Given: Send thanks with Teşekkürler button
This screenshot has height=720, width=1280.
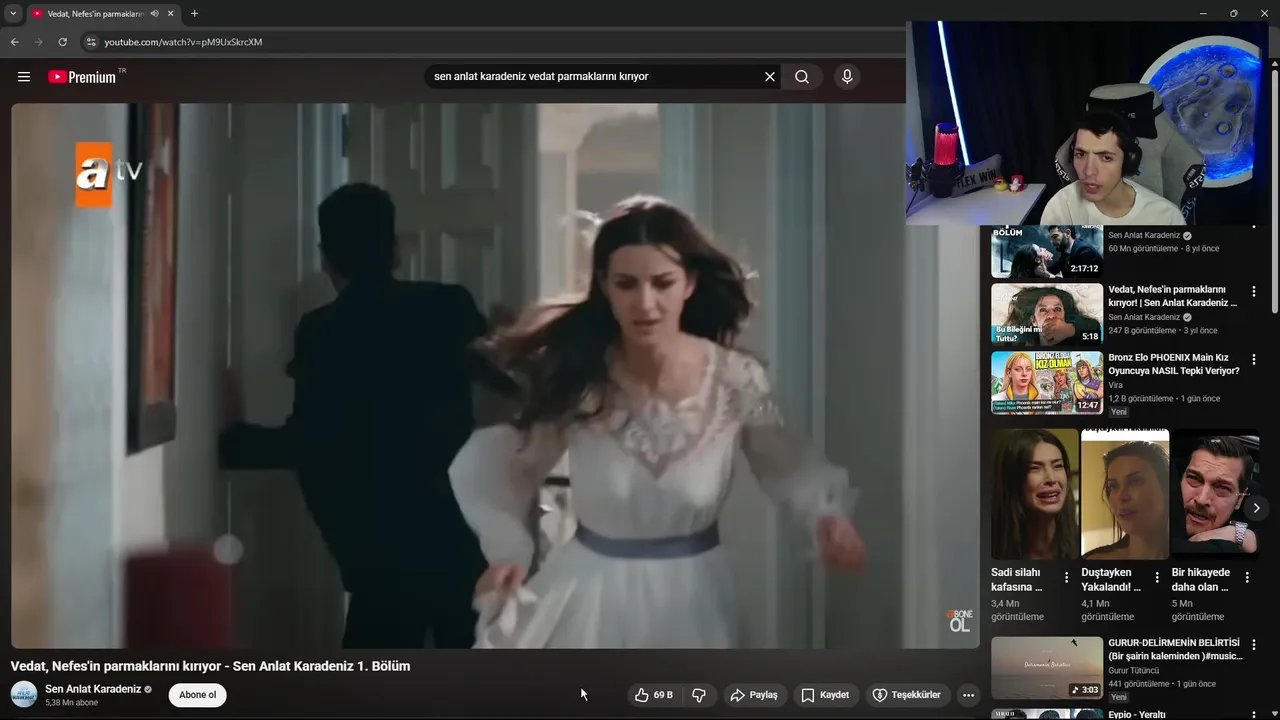Looking at the screenshot, I should (x=906, y=695).
